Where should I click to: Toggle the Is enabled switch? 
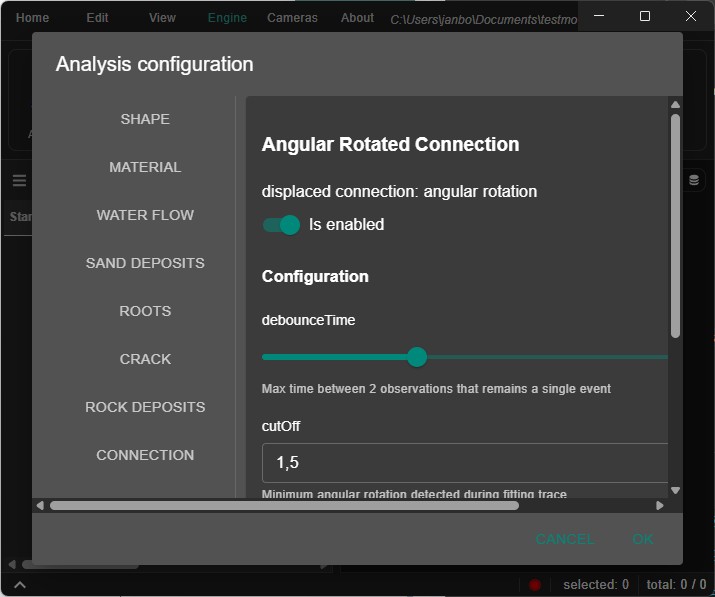[281, 225]
